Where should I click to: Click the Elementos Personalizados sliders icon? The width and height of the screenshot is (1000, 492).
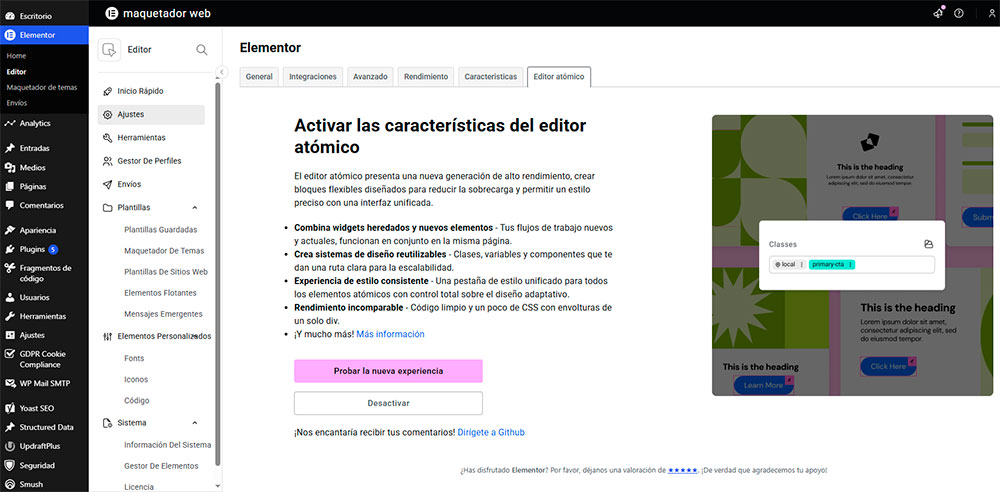pos(107,336)
